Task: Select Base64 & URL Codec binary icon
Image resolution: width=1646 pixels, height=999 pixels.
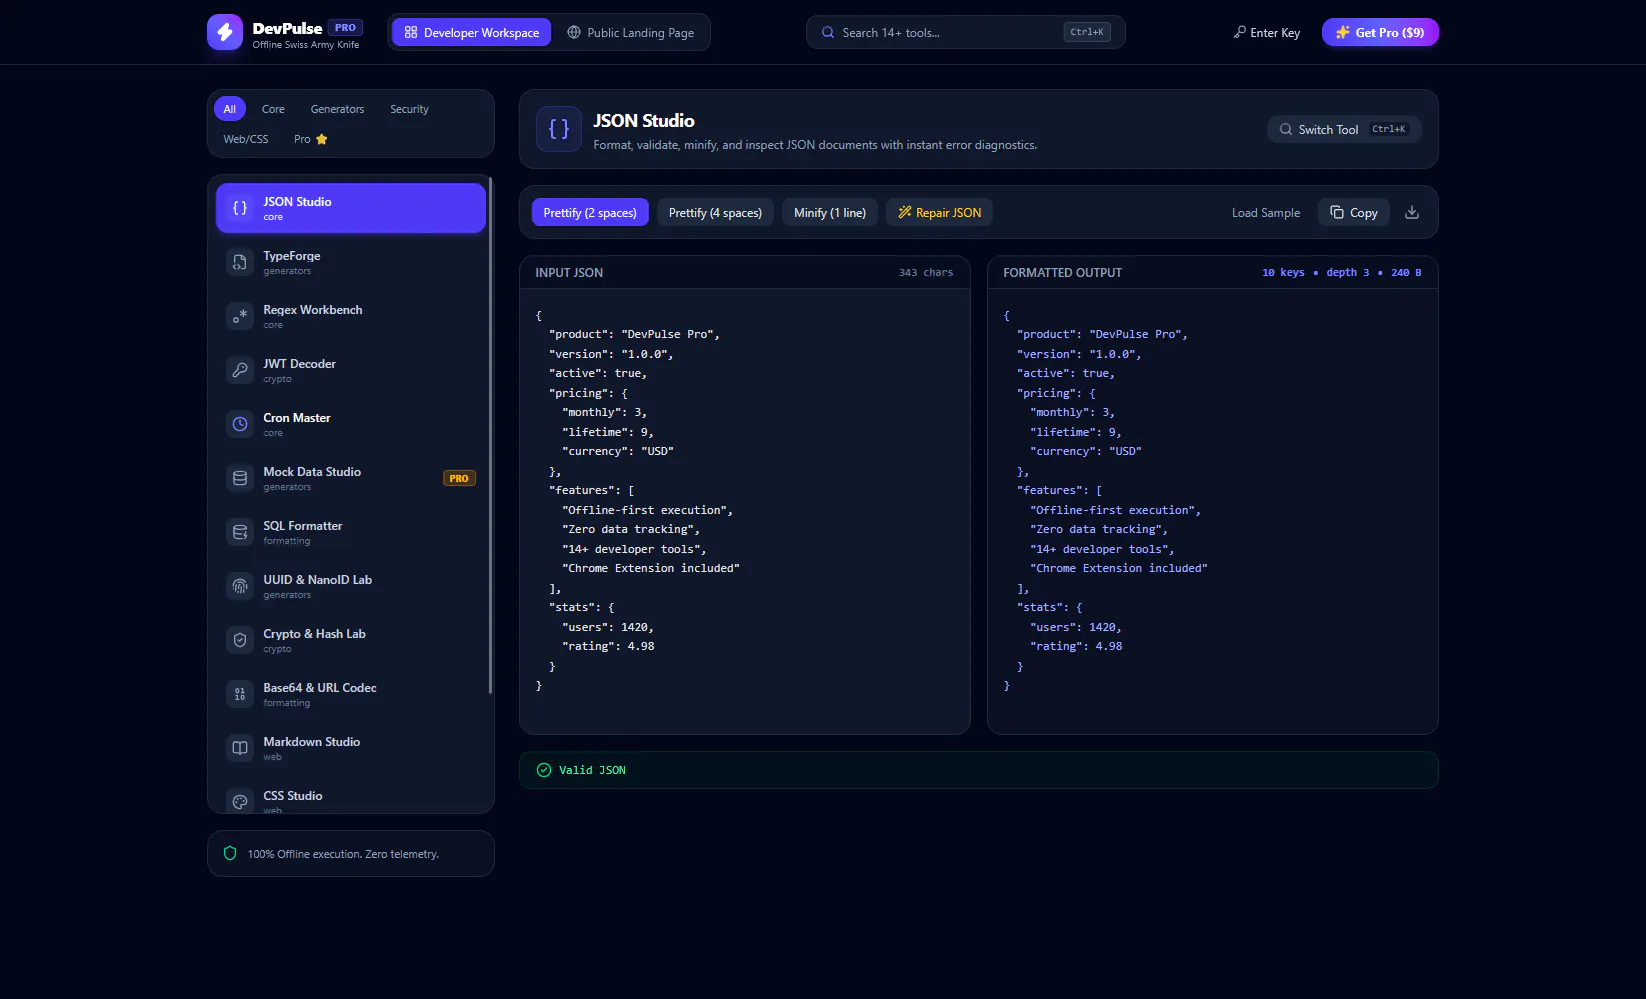Action: pyautogui.click(x=240, y=694)
